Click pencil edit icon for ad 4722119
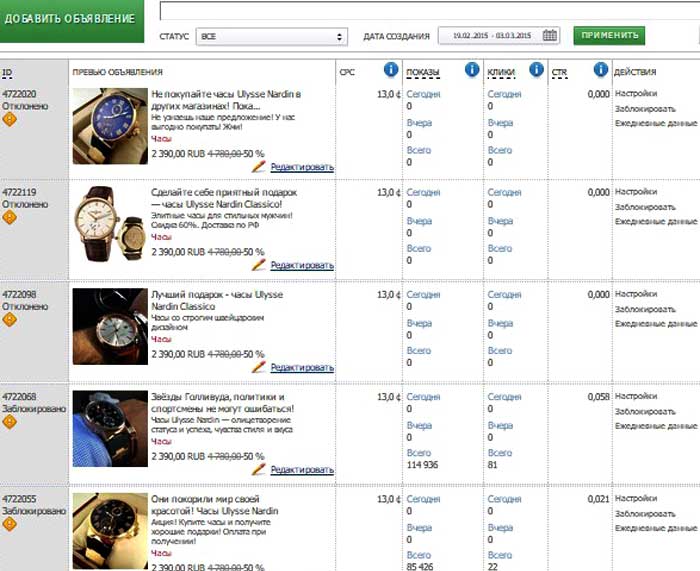Screen dimensions: 700x571 click(258, 265)
